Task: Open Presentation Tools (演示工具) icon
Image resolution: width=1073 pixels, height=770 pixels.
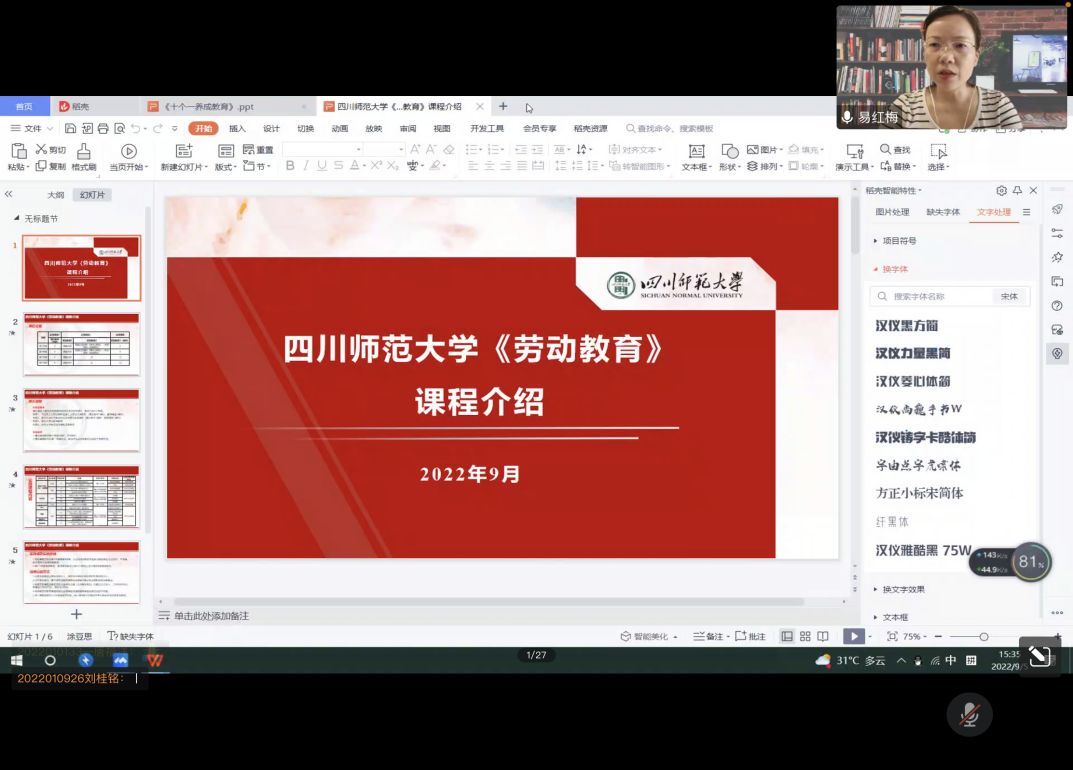Action: [855, 151]
